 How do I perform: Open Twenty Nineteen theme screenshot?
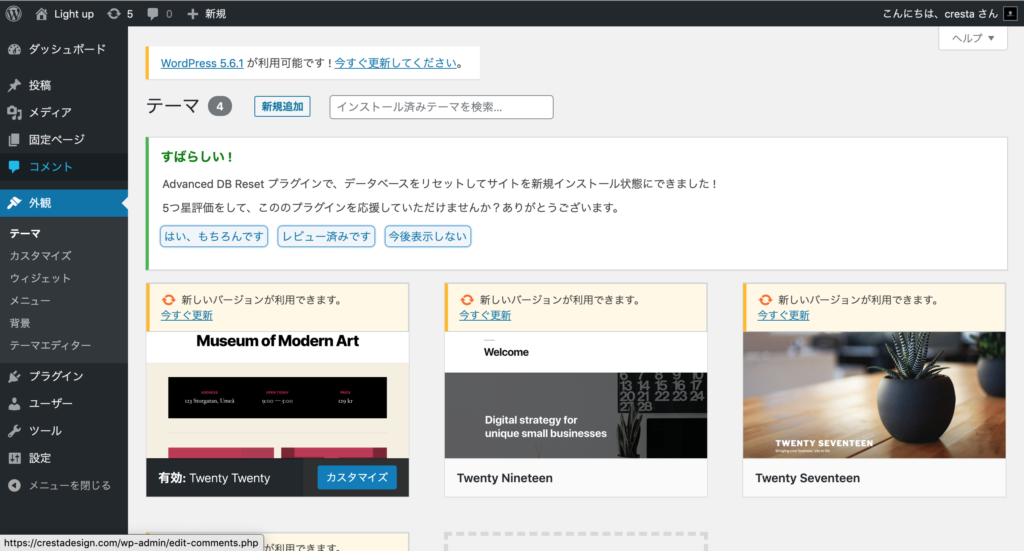(576, 395)
